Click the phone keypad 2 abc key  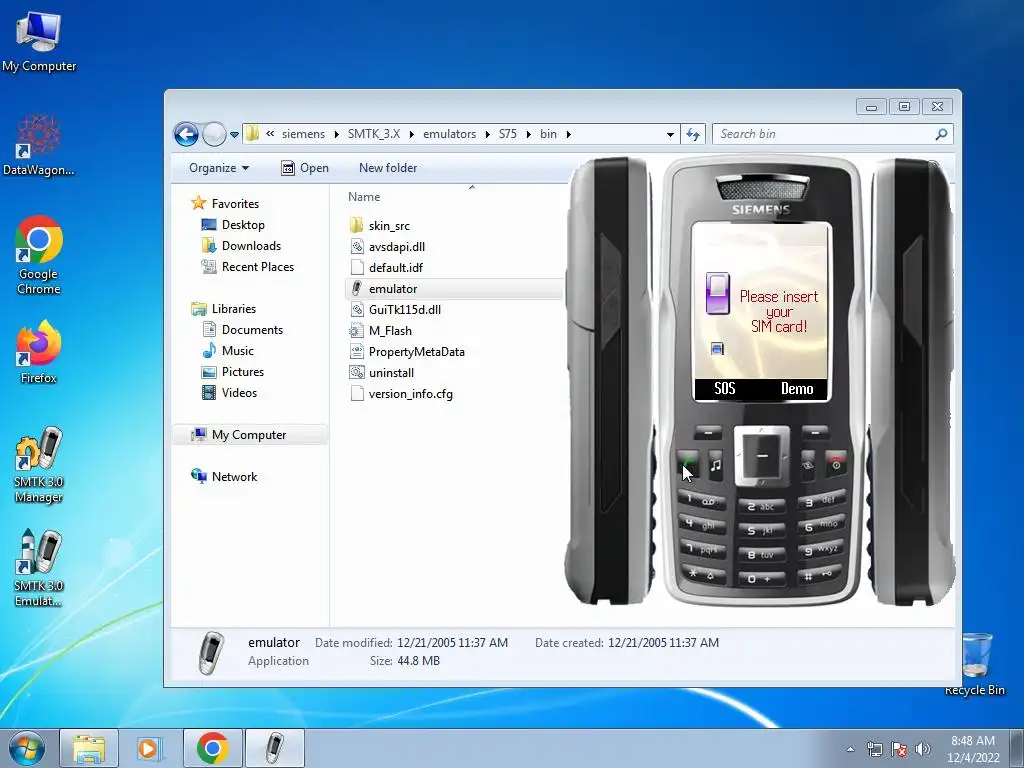[761, 506]
